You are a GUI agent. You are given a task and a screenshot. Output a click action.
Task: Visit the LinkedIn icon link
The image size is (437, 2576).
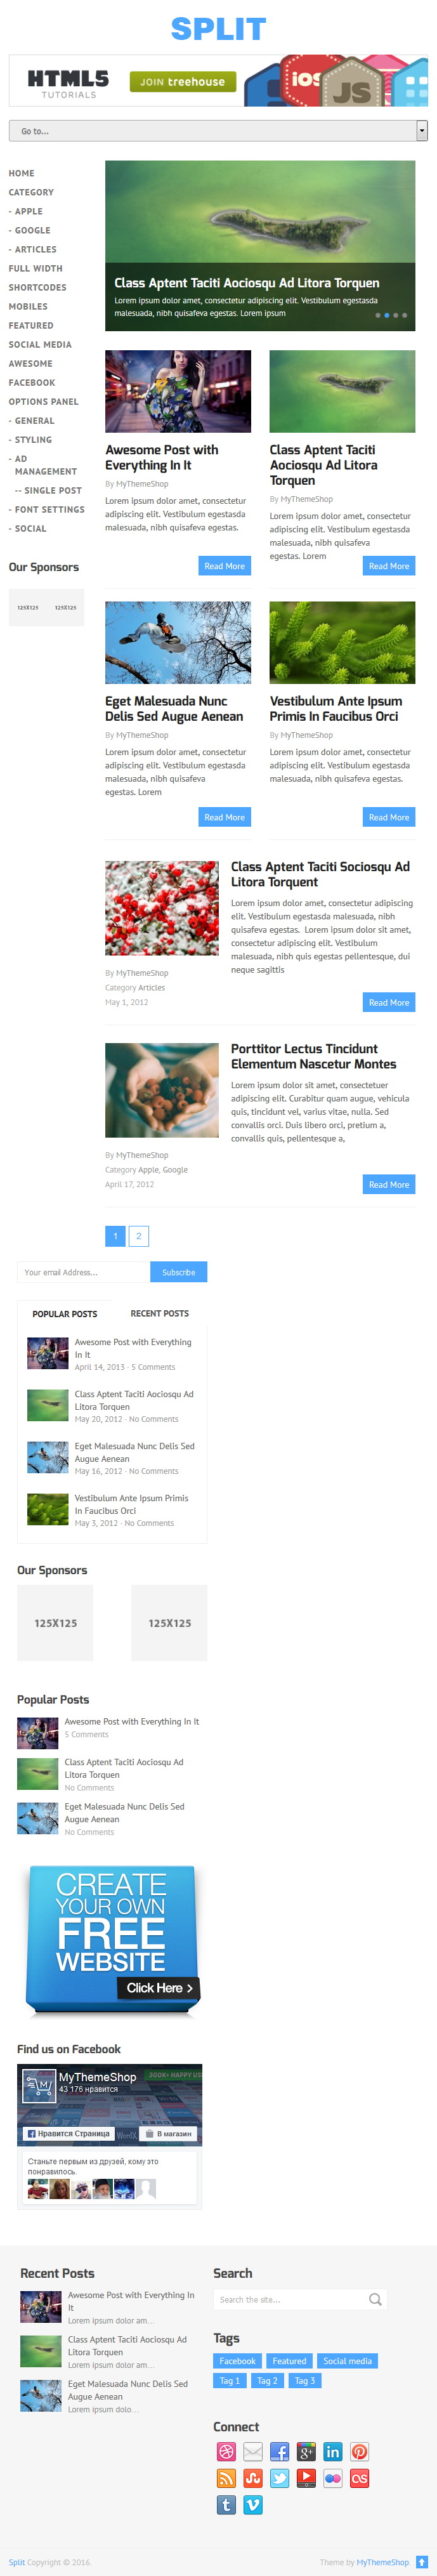(x=333, y=2452)
